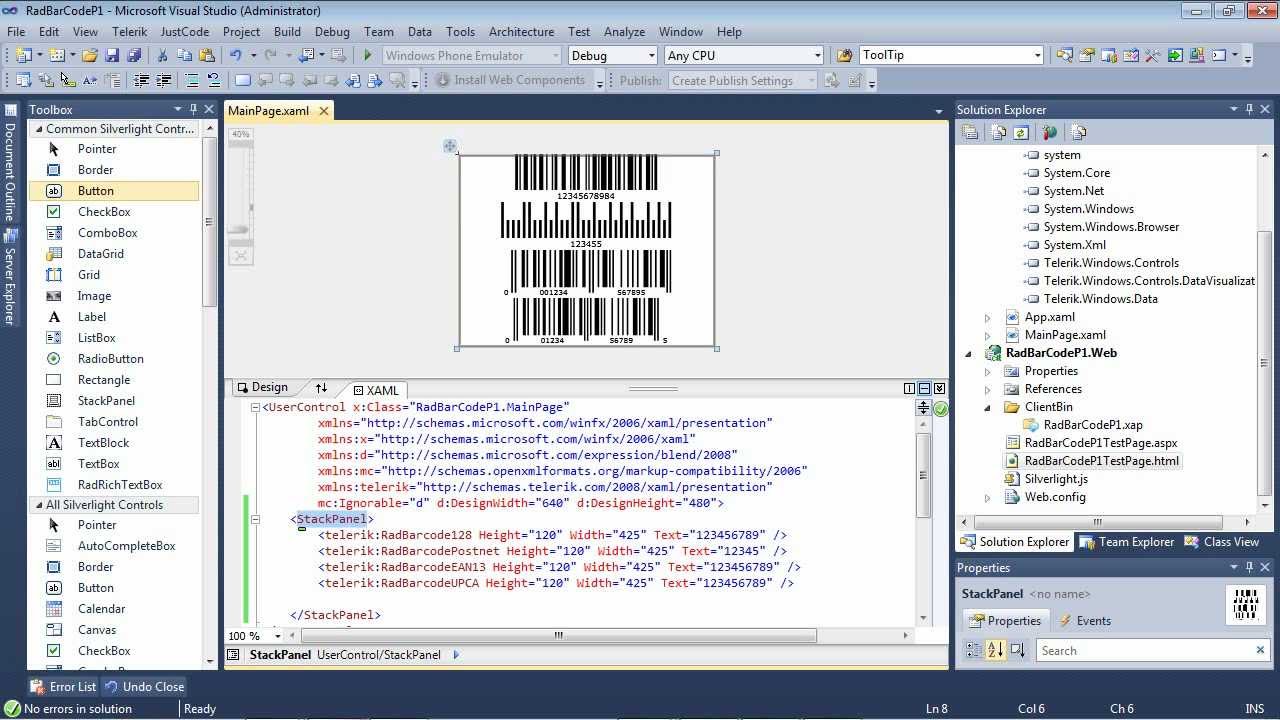This screenshot has width=1280, height=720.
Task: Click Solution Explorer Properties icon
Action: (x=970, y=132)
